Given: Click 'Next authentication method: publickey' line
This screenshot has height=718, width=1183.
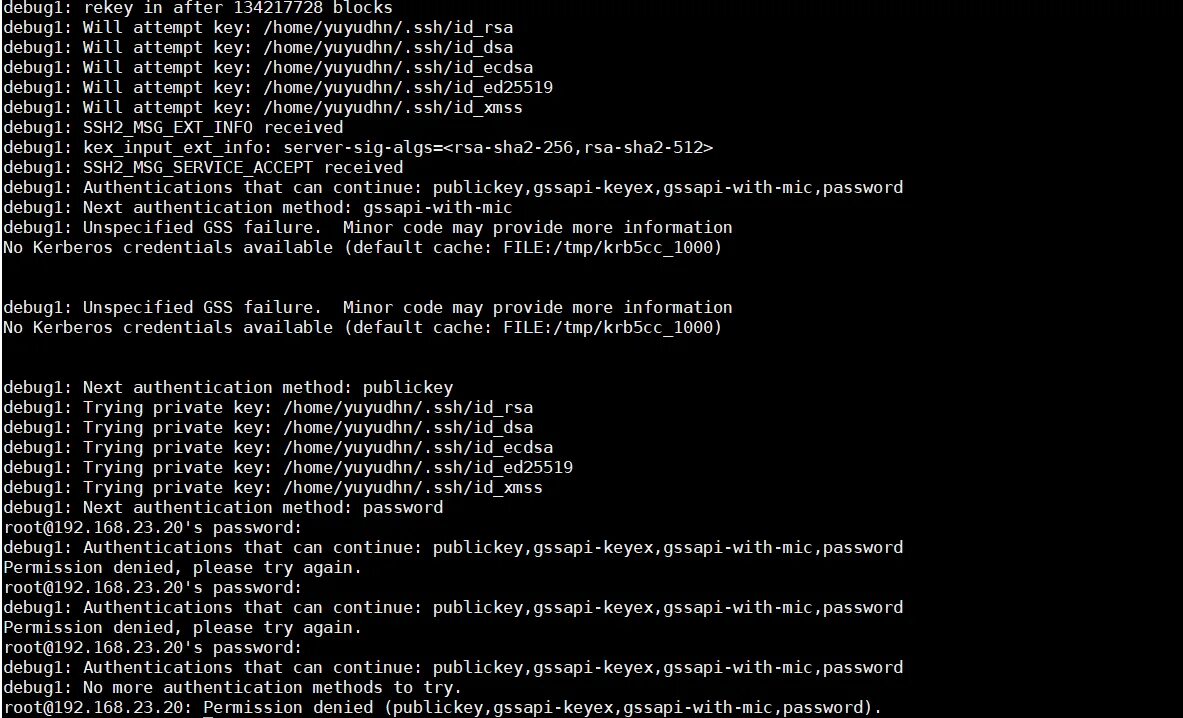Looking at the screenshot, I should click(x=228, y=388).
